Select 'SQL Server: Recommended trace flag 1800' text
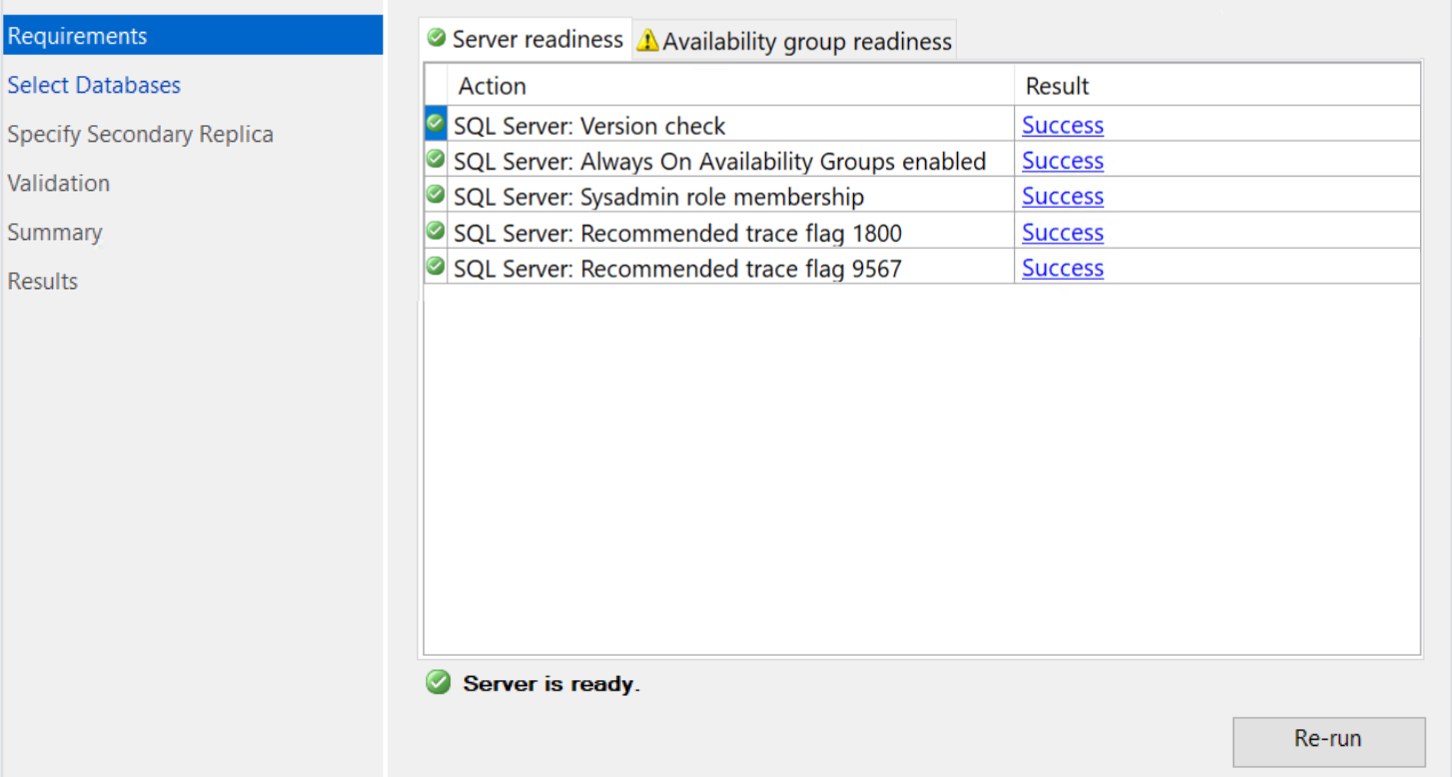The image size is (1452, 777). [677, 233]
